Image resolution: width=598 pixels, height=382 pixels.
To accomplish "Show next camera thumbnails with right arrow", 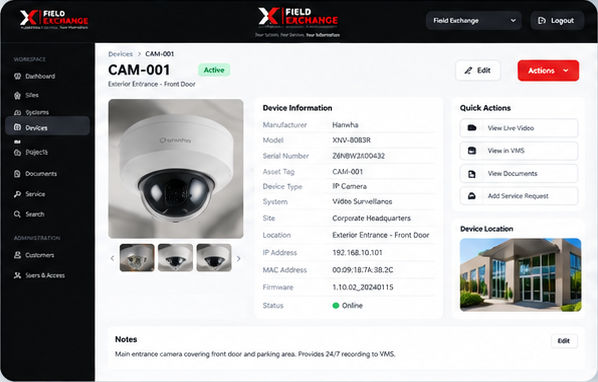I will coord(239,258).
